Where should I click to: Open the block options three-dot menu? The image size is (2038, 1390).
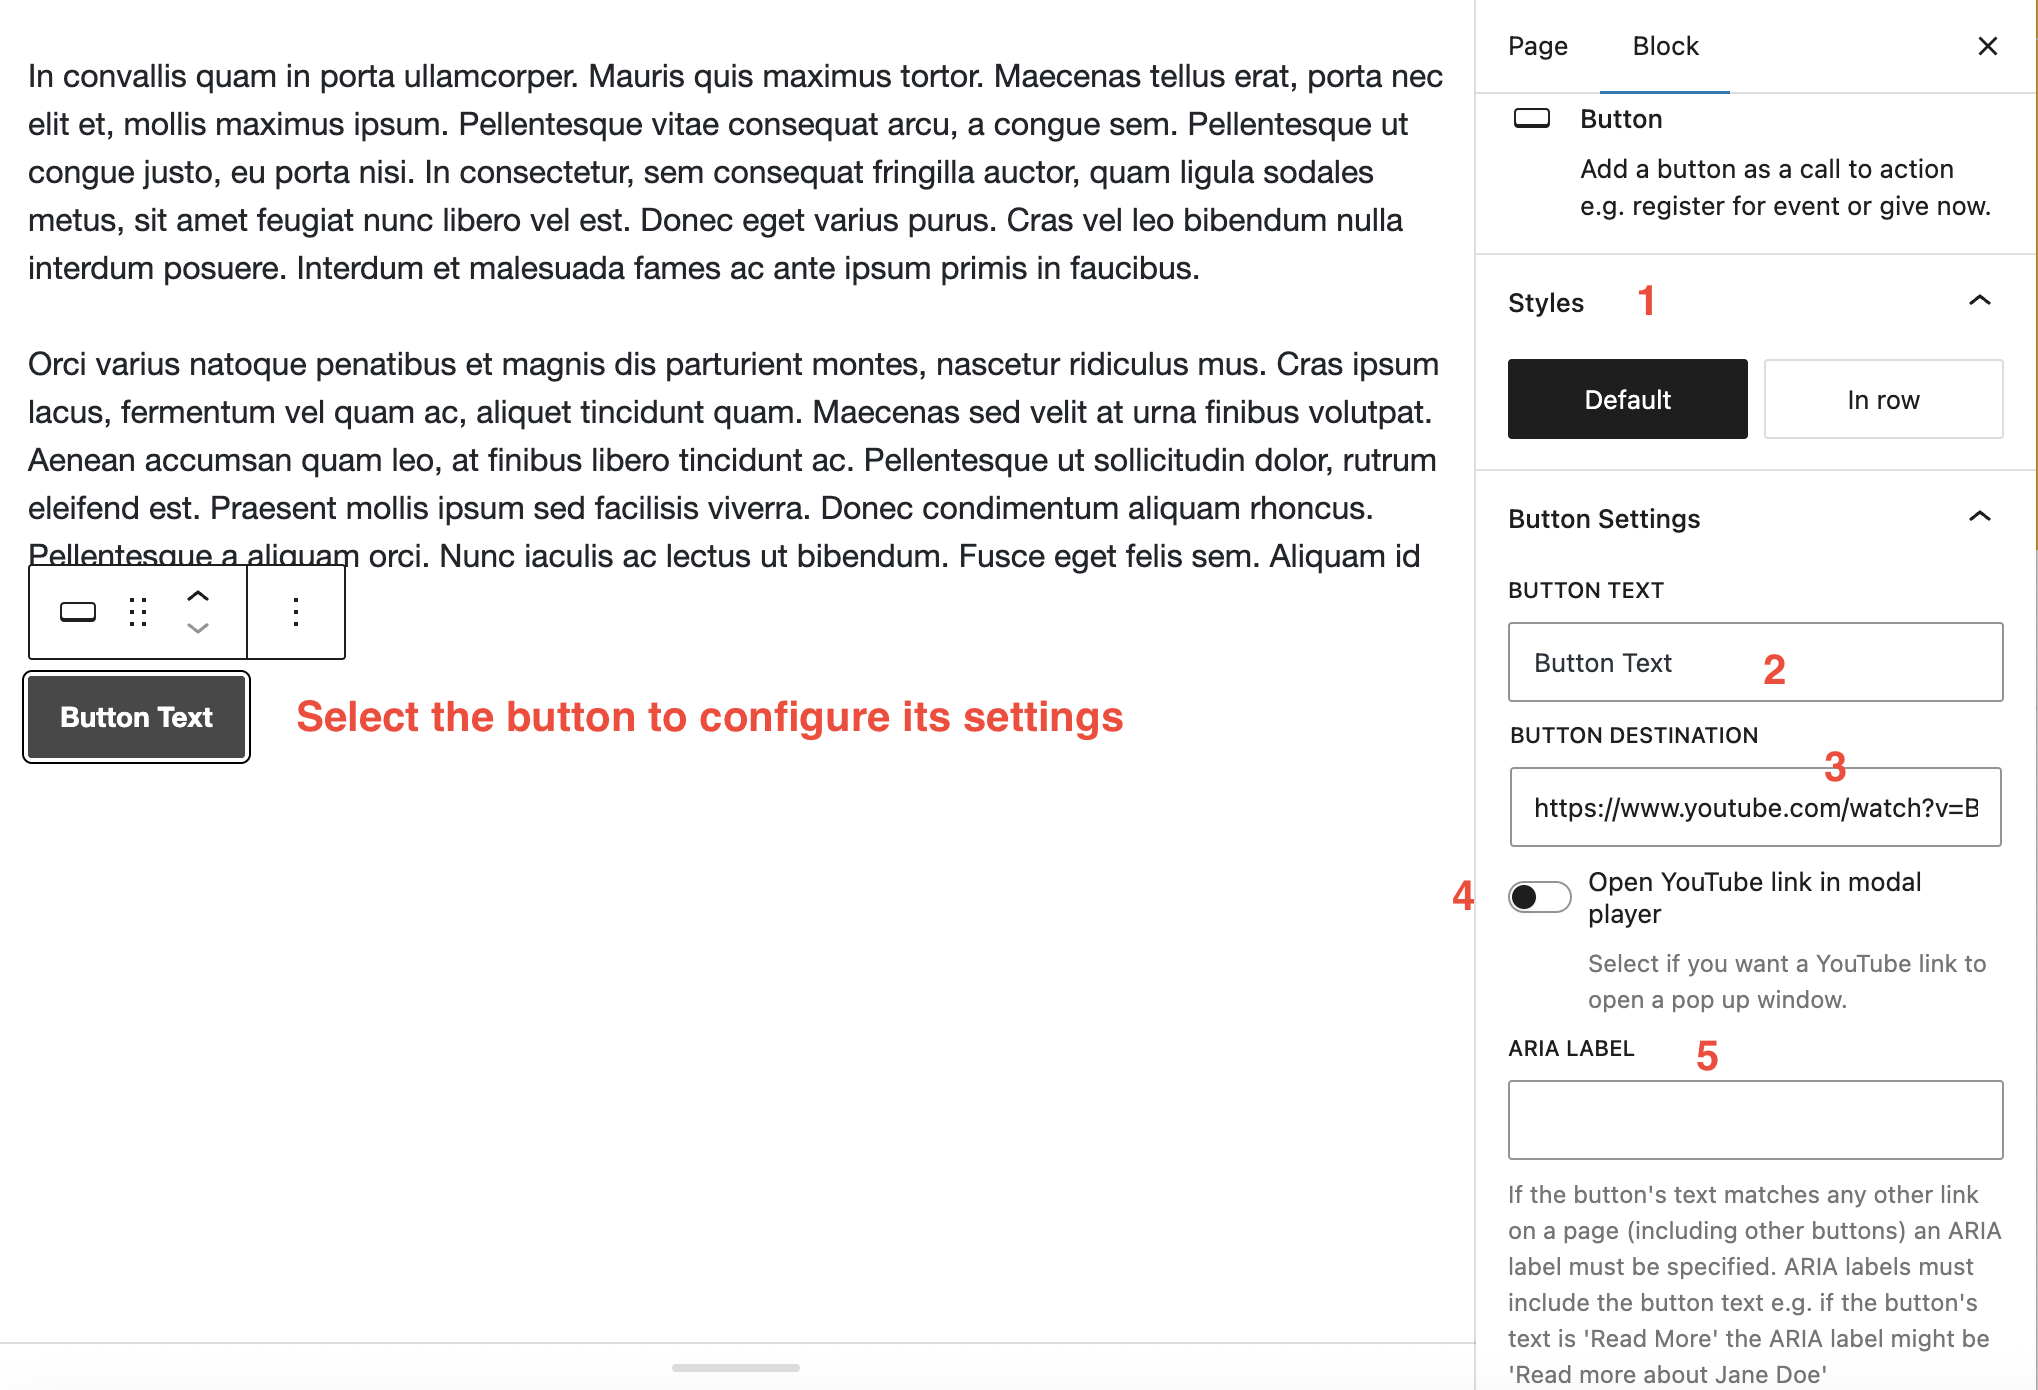[296, 612]
